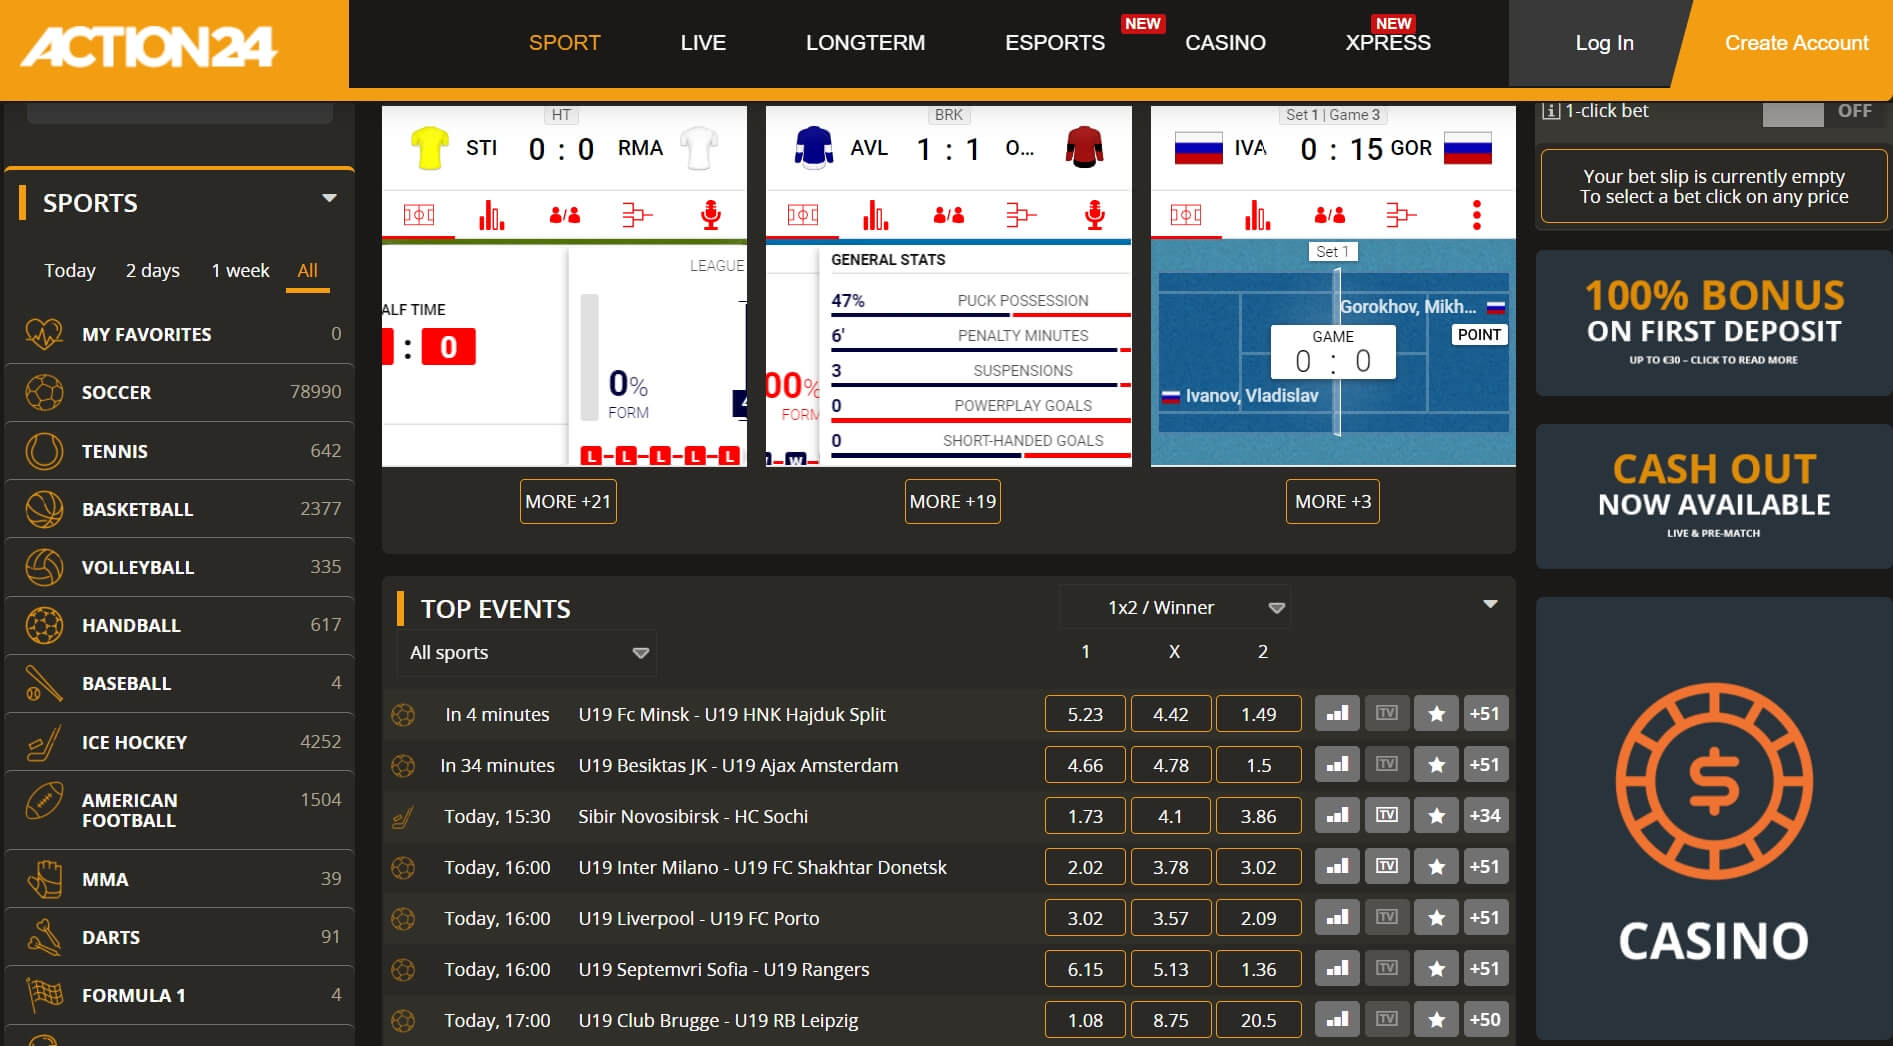1893x1046 pixels.
Task: Filter sports by 1 week
Action: [240, 270]
